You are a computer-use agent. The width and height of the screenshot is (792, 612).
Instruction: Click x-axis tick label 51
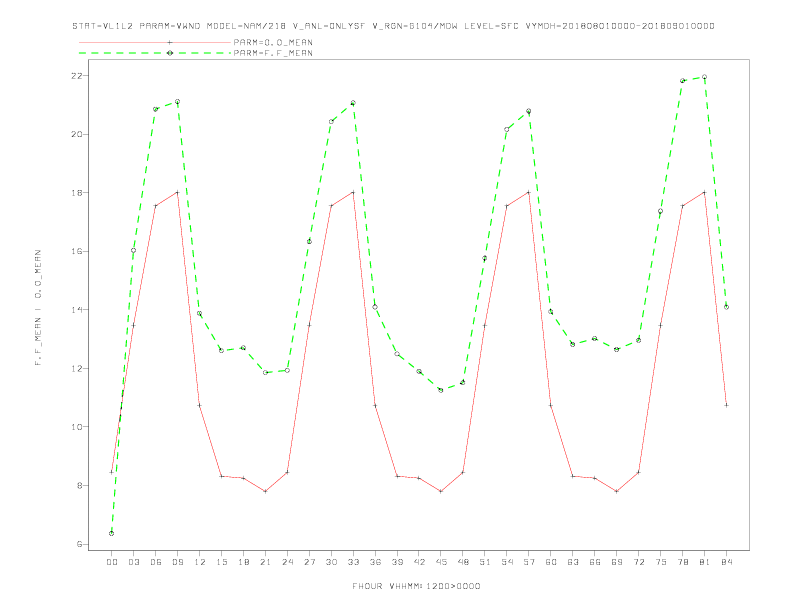(485, 562)
